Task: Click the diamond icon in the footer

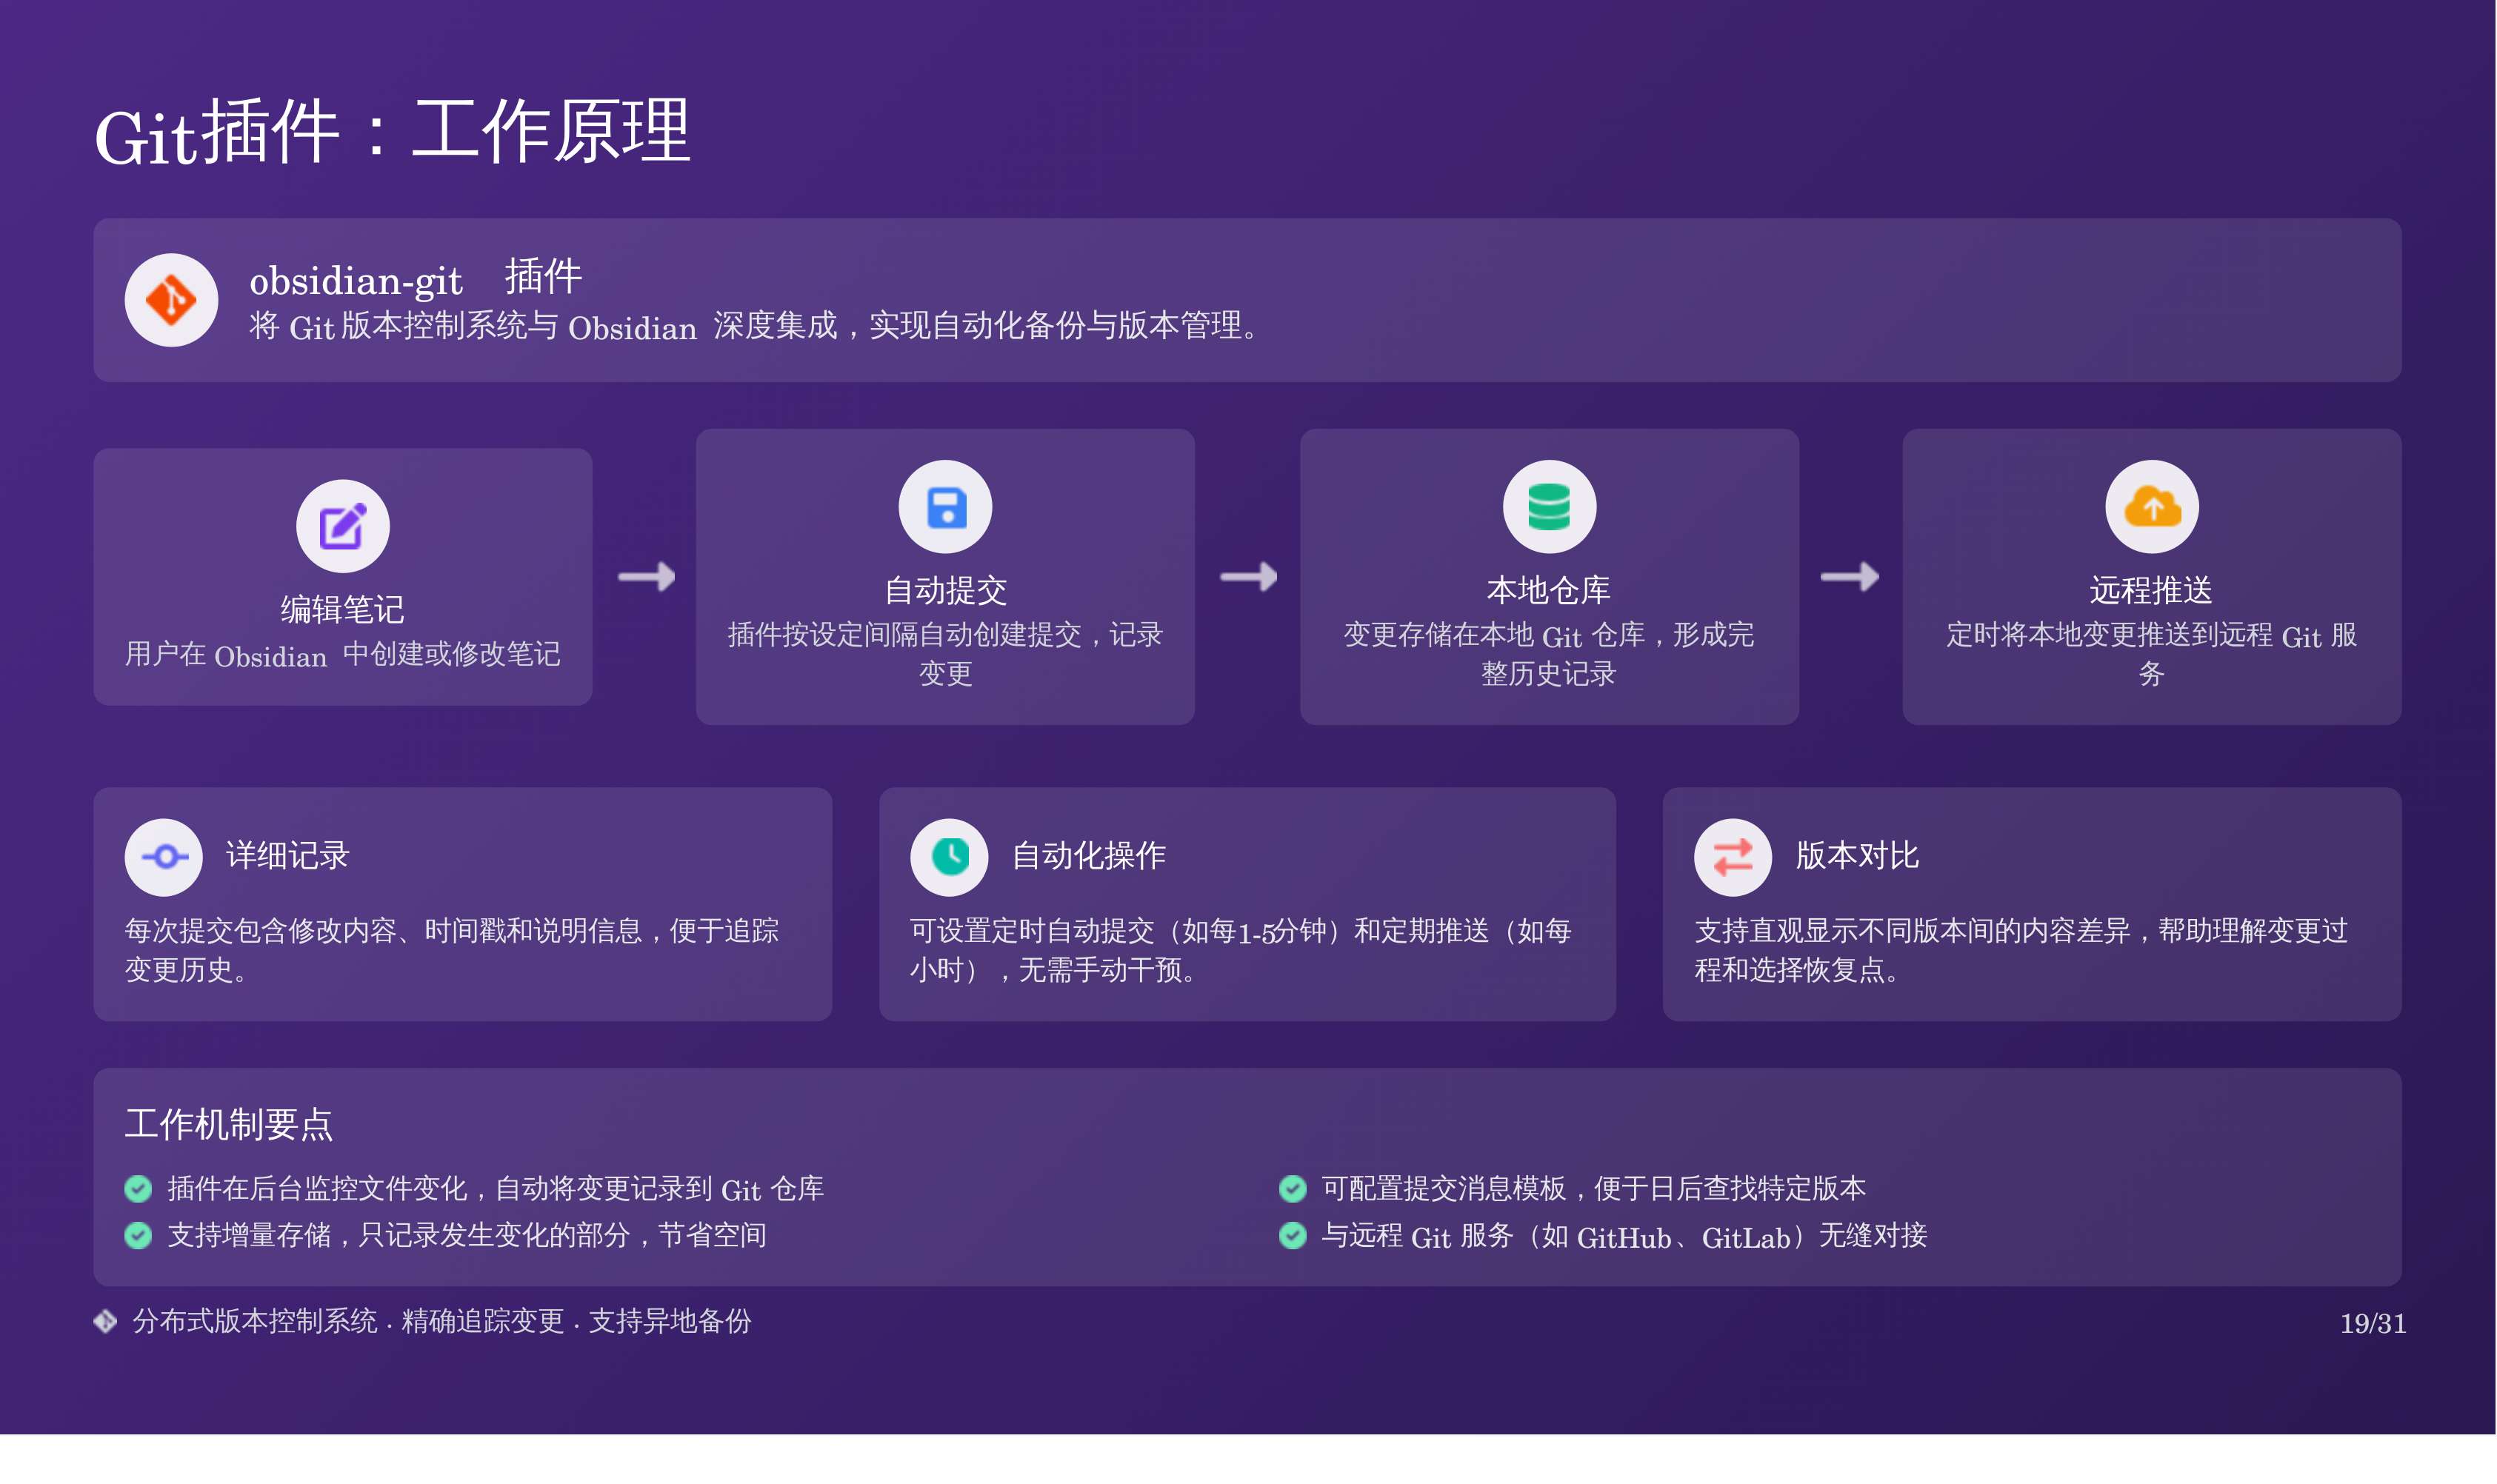Action: (105, 1321)
